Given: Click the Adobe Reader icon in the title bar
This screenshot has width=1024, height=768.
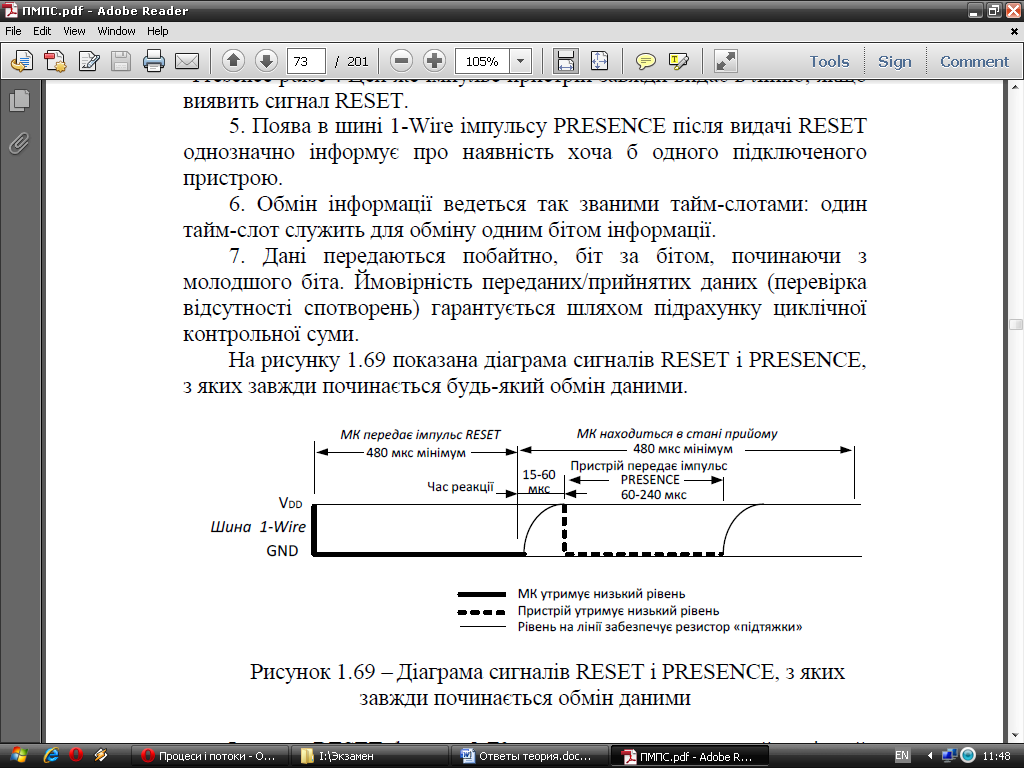Looking at the screenshot, I should click(x=10, y=10).
